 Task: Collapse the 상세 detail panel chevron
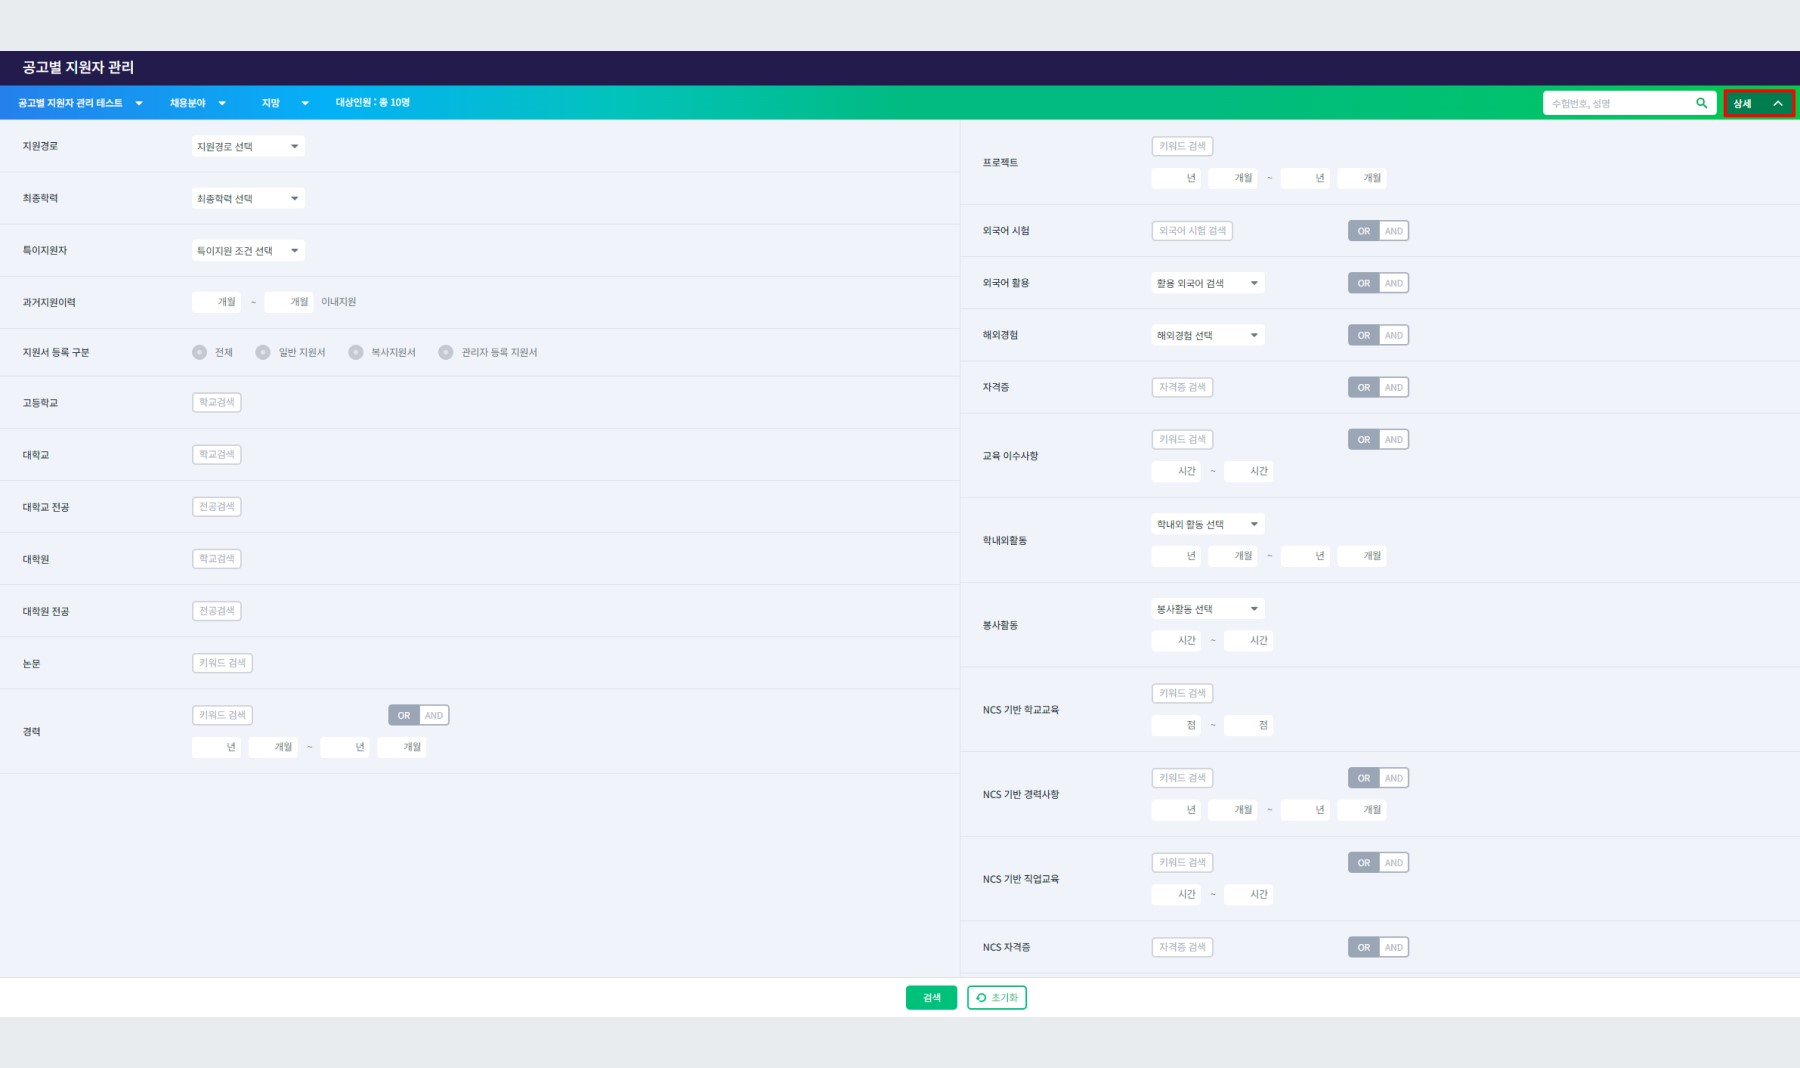pyautogui.click(x=1778, y=103)
